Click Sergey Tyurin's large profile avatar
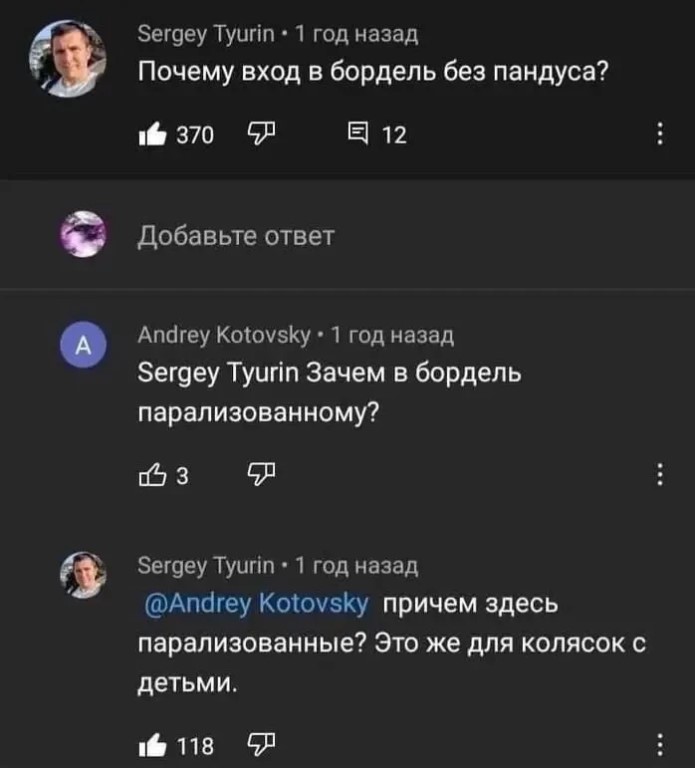Screen dimensions: 695x768 (68, 59)
